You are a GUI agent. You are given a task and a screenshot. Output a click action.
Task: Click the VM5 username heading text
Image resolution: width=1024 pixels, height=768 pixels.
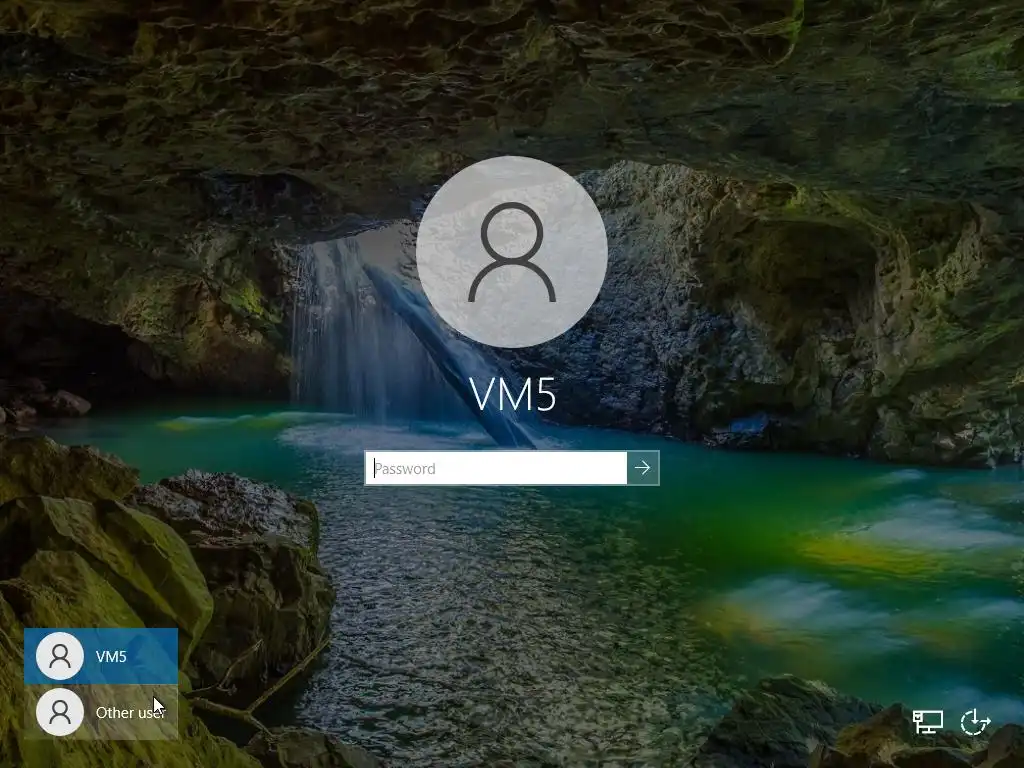(x=513, y=394)
